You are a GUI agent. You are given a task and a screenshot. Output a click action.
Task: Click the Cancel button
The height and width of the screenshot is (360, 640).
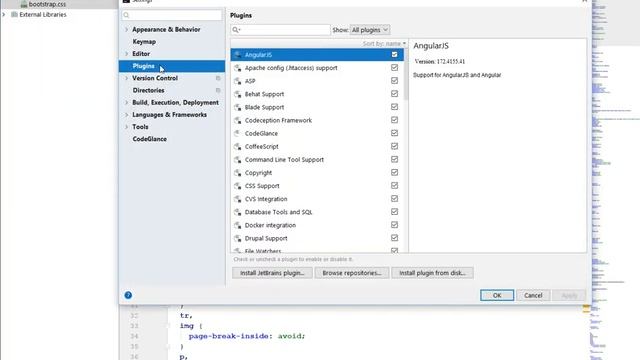[533, 295]
